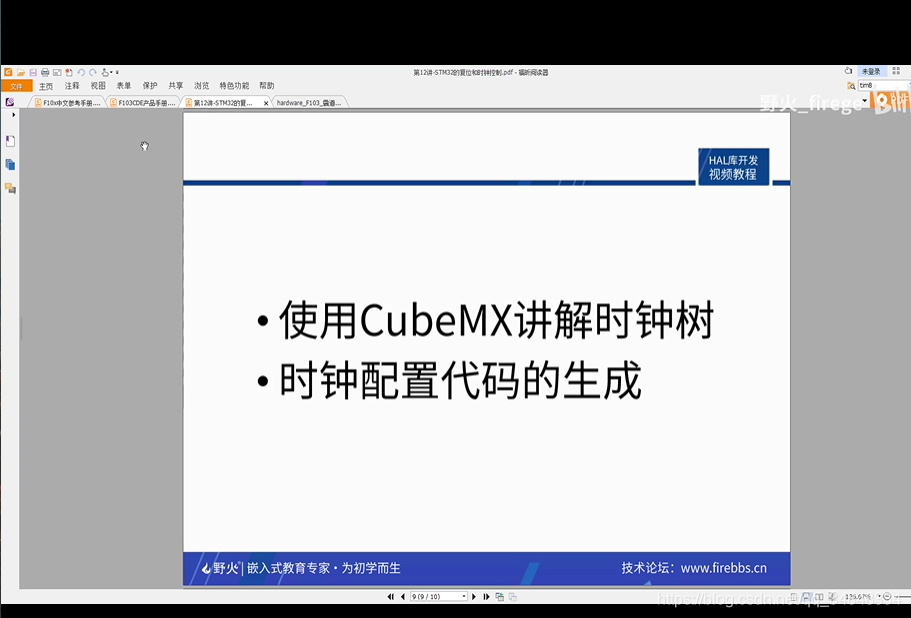Click the grid layout icon at top right

pyautogui.click(x=896, y=71)
